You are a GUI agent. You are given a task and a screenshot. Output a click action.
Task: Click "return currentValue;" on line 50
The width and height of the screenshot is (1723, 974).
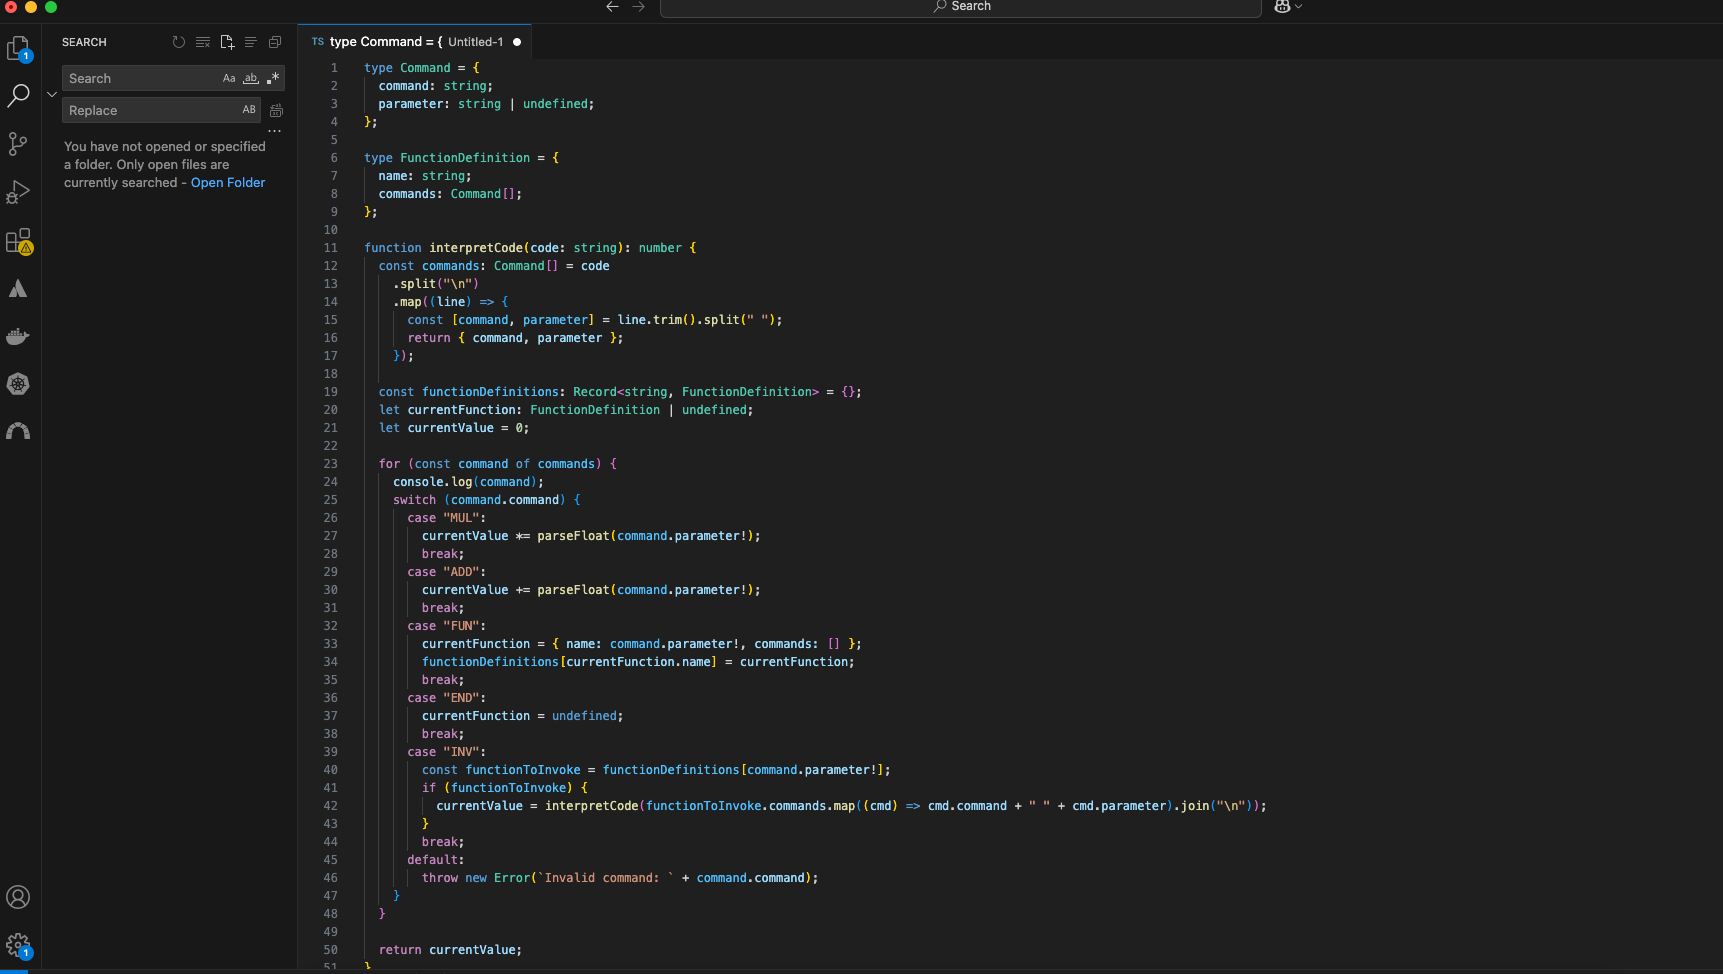[x=450, y=950]
